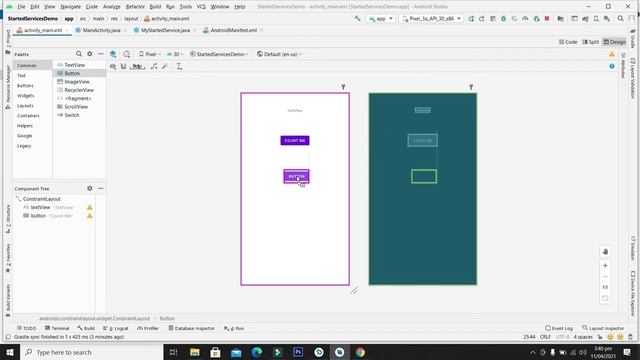Image resolution: width=640 pixels, height=360 pixels.
Task: Switch to MyStartedService.java tab
Action: tap(165, 30)
